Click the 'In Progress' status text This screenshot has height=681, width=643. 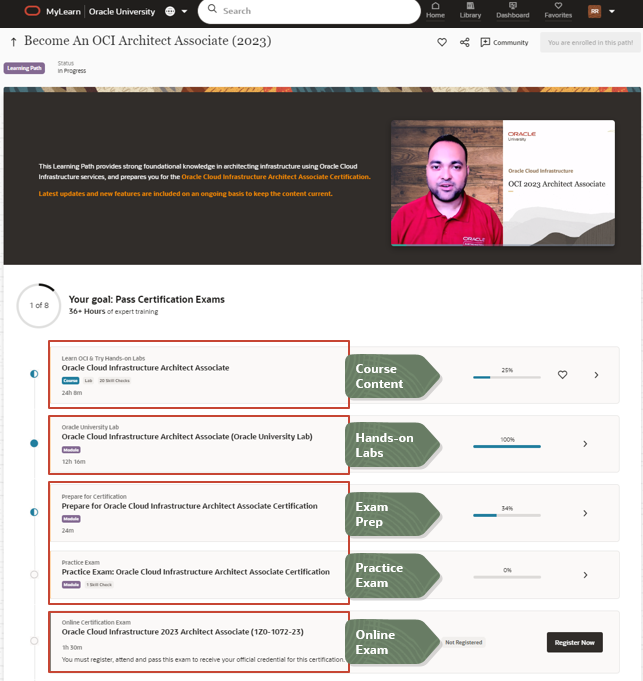tap(72, 71)
